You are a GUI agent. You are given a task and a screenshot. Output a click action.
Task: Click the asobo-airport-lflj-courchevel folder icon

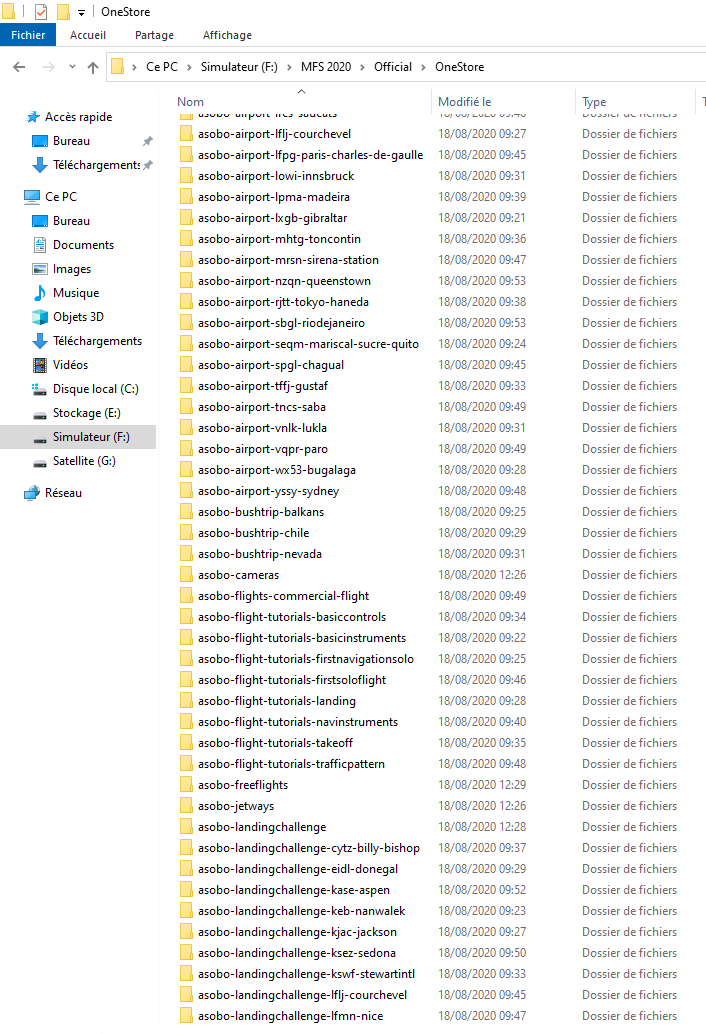tap(187, 134)
